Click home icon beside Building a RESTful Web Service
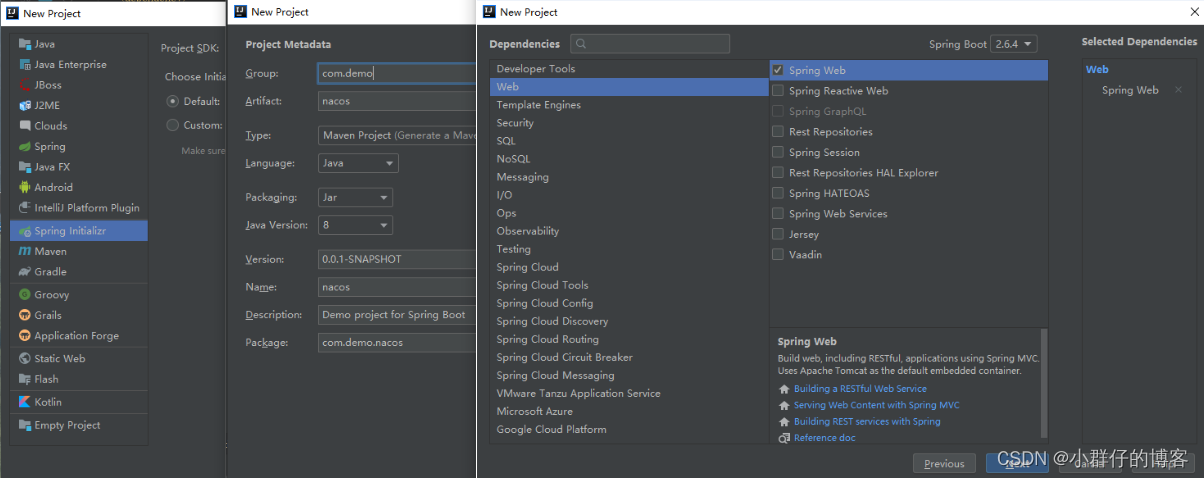Viewport: 1204px width, 478px height. tap(784, 389)
